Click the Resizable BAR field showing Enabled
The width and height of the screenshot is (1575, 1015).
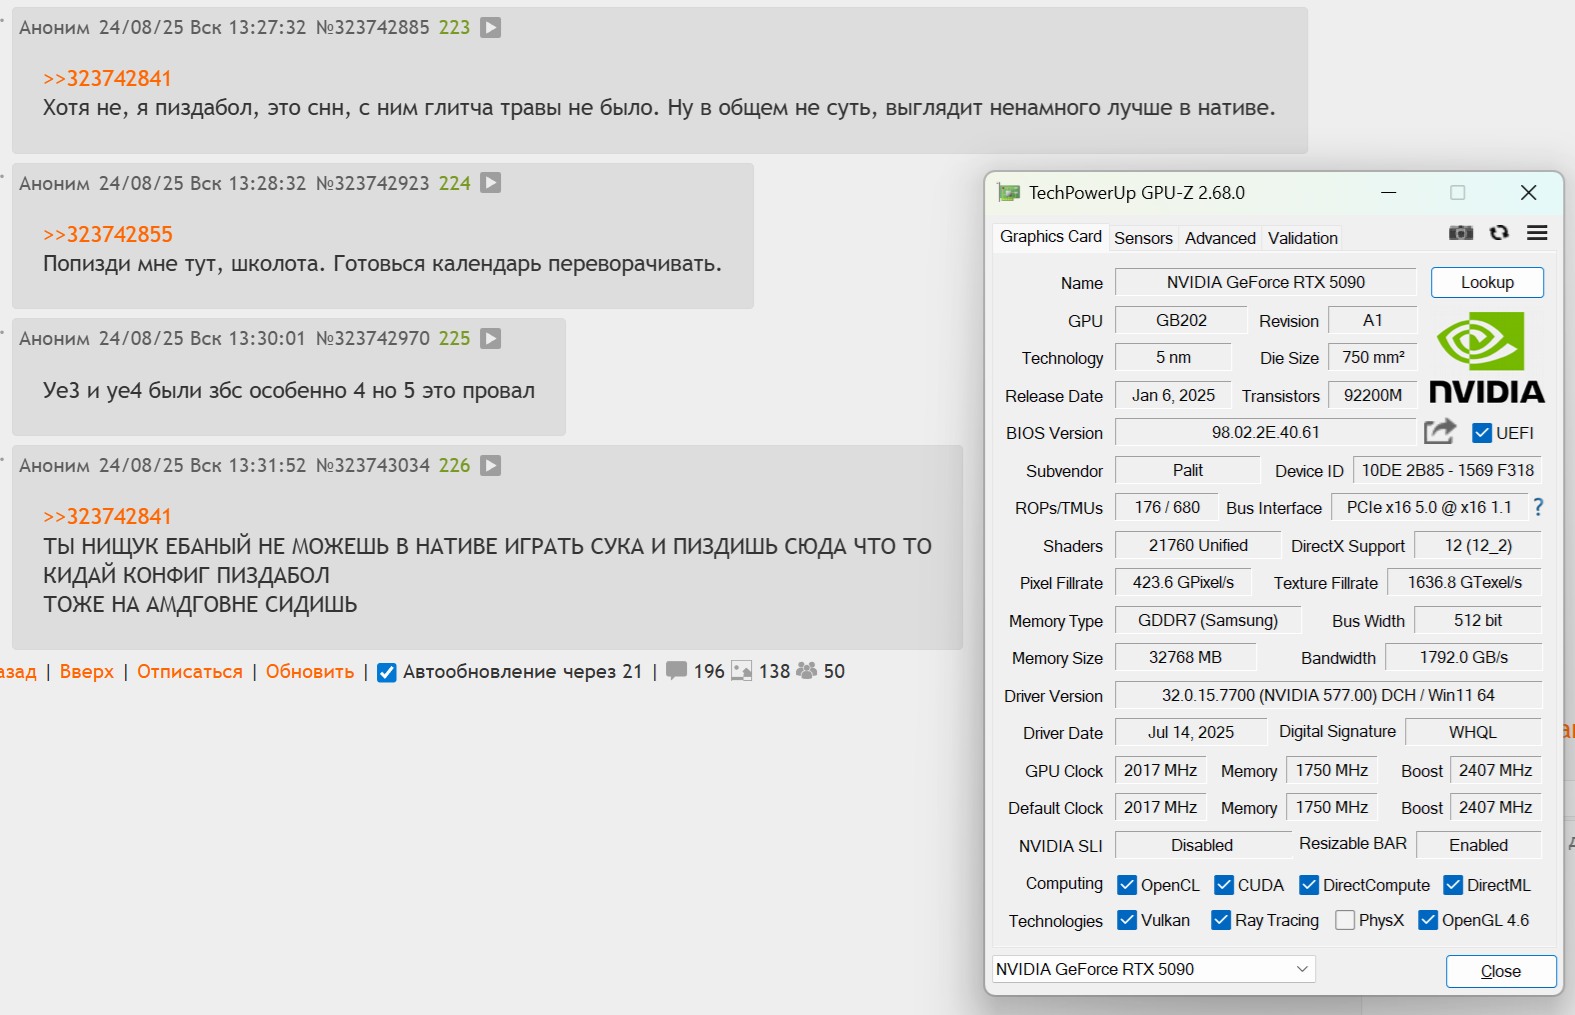click(1479, 845)
